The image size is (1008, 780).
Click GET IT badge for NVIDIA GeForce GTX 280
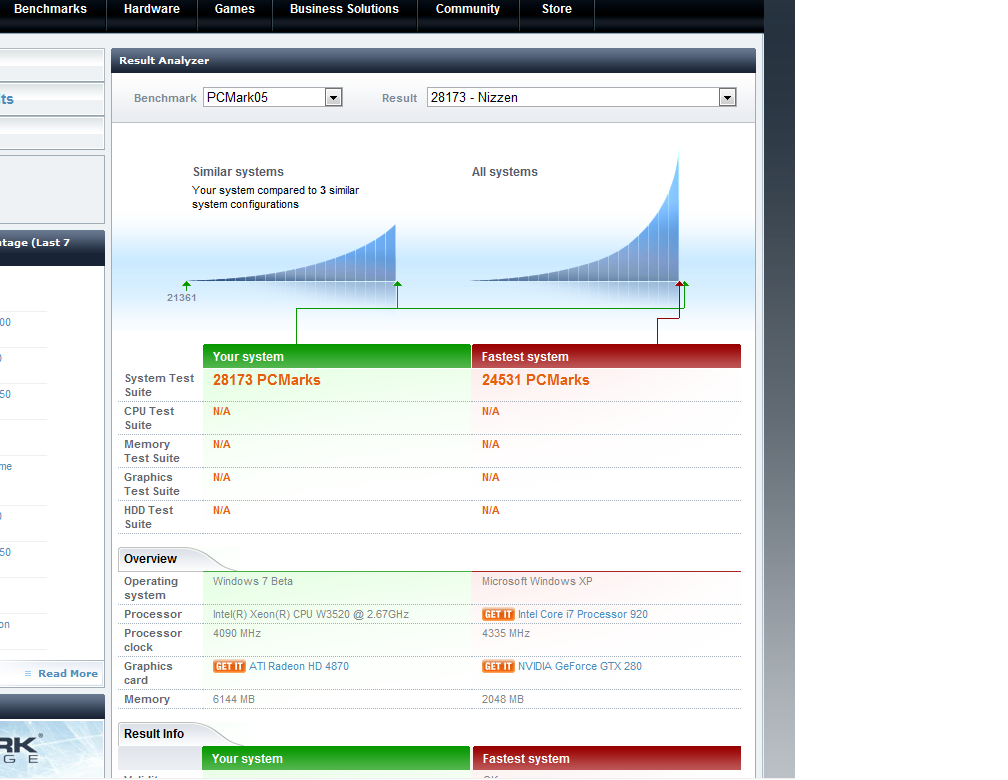pyautogui.click(x=498, y=666)
